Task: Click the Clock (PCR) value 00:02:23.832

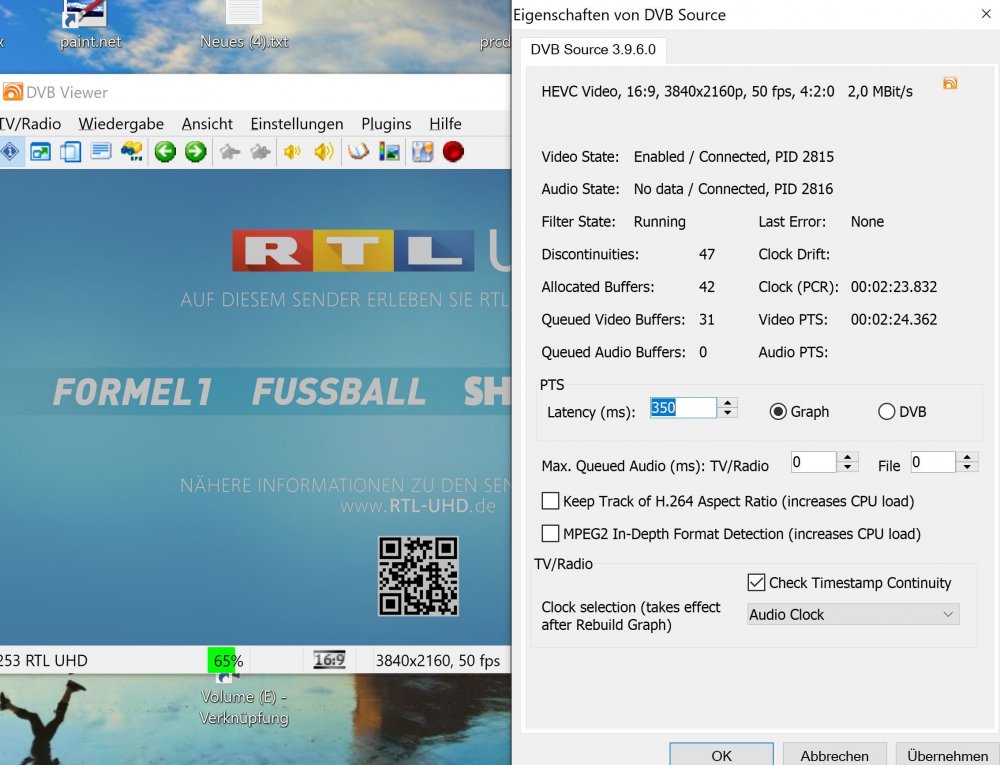Action: pos(893,287)
